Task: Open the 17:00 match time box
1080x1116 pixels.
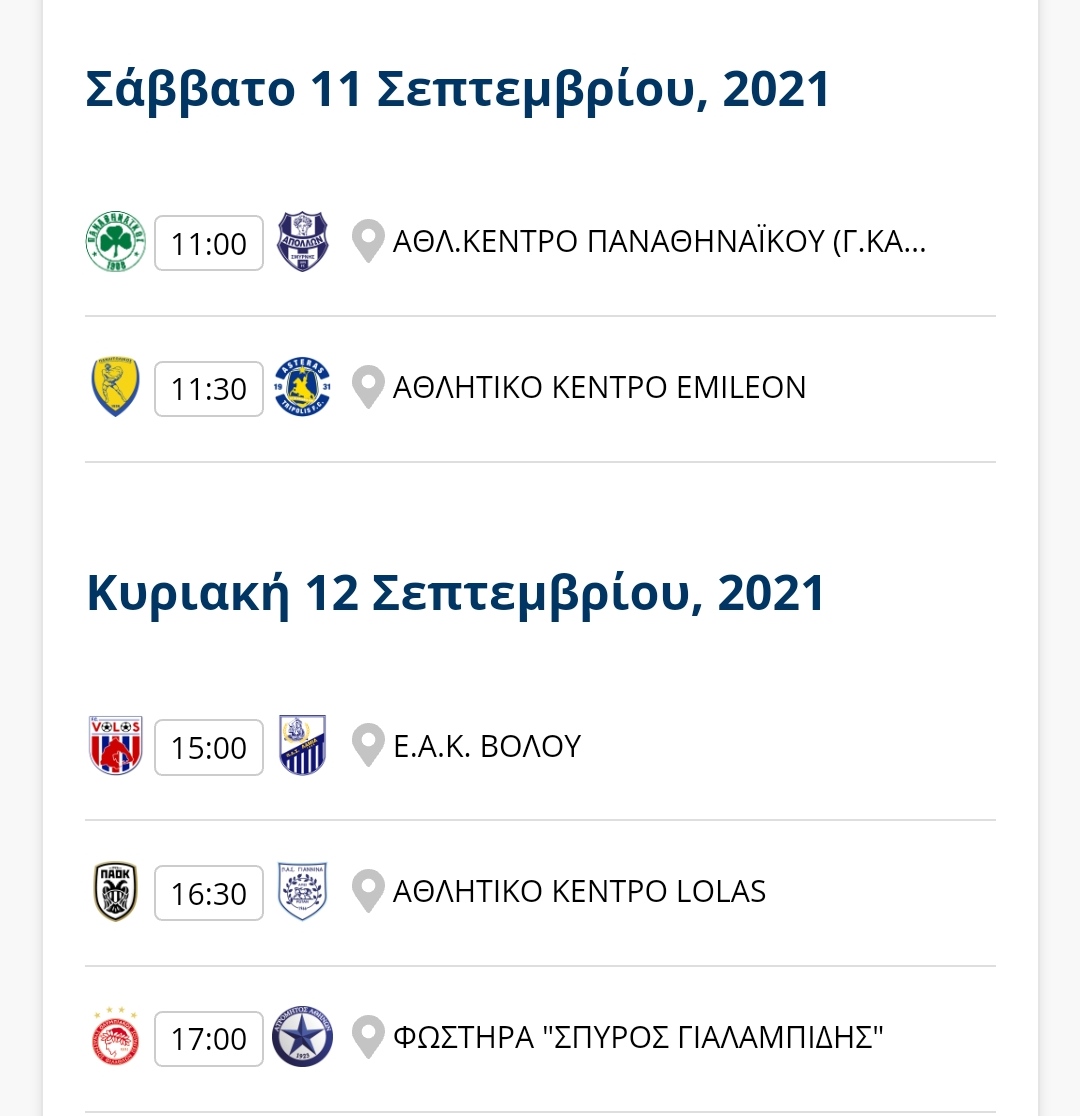Action: point(209,1039)
